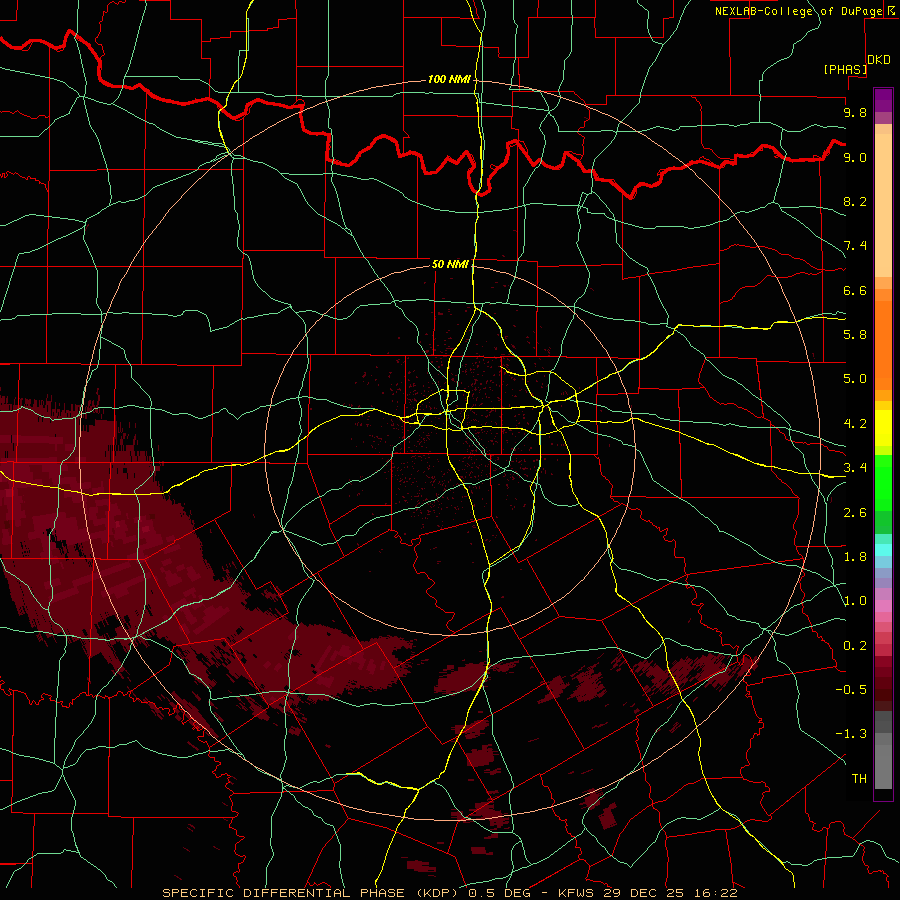Click the 50 NMI range ring label
This screenshot has width=900, height=900.
coord(450,264)
